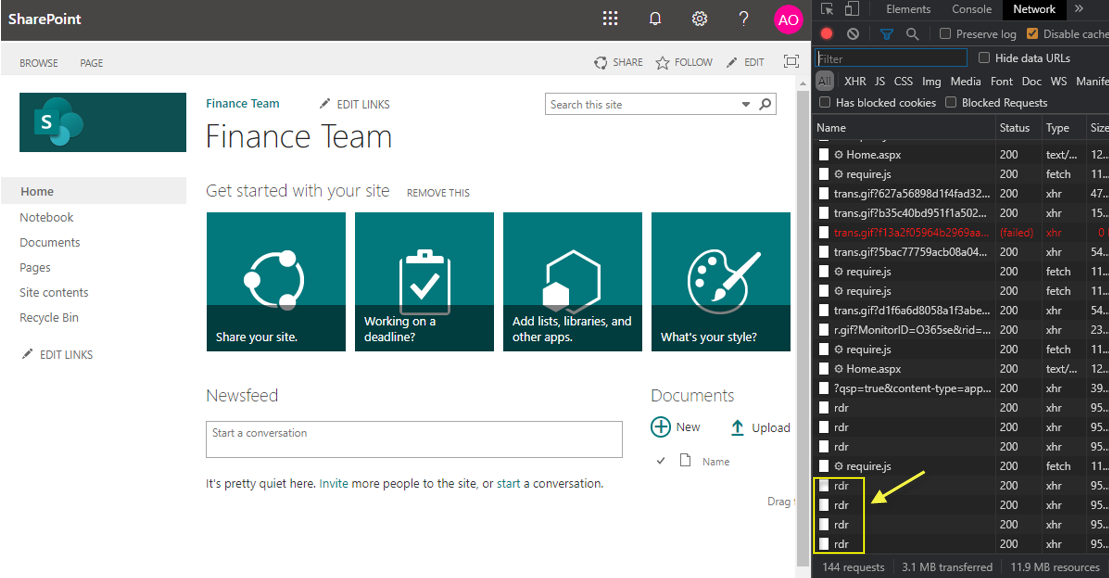Enable Has blocked cookies checkbox
Viewport: 1109px width, 578px height.
[x=825, y=103]
